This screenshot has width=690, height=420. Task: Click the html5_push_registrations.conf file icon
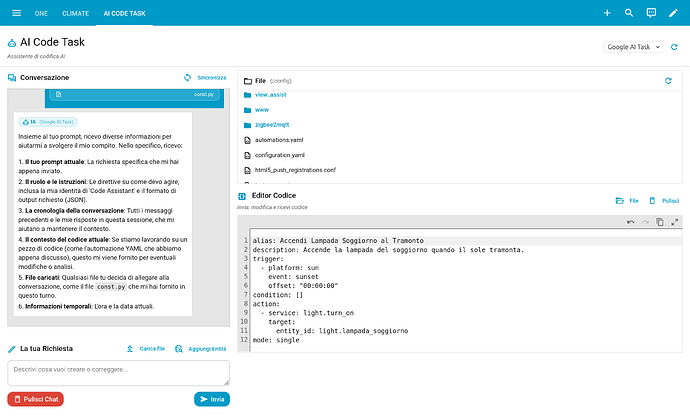coord(247,170)
